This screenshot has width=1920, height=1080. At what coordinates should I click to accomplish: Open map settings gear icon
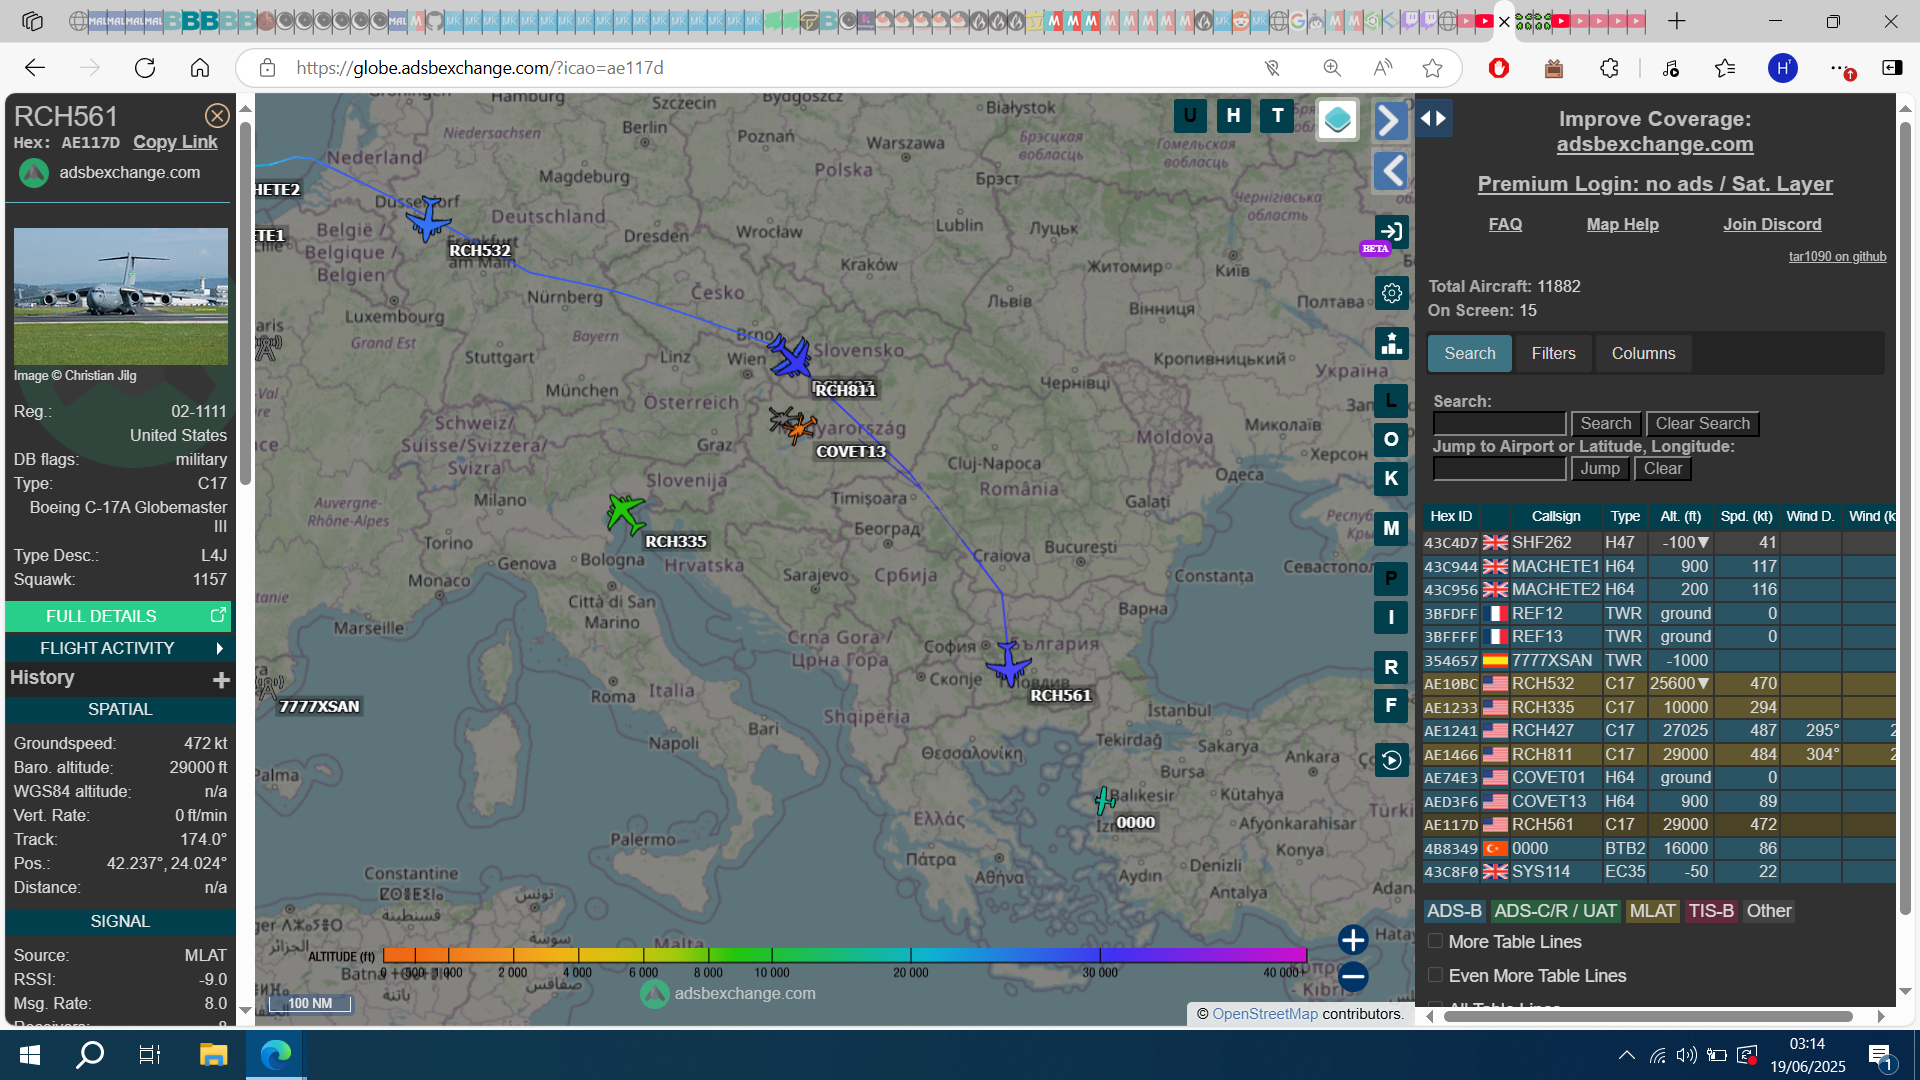click(1391, 293)
